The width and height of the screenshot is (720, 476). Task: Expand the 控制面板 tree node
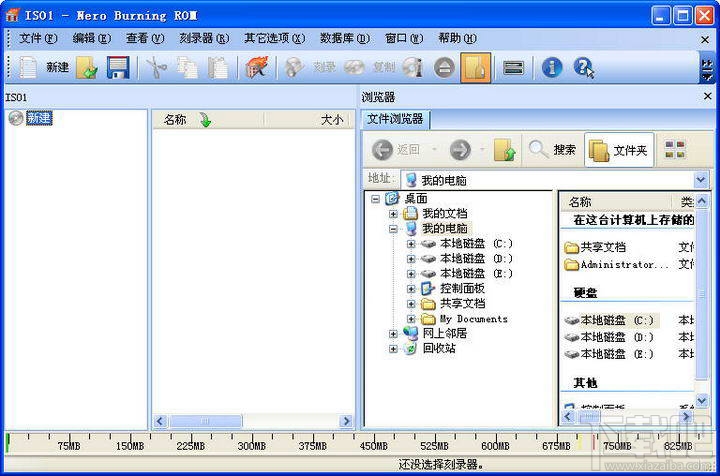(411, 289)
